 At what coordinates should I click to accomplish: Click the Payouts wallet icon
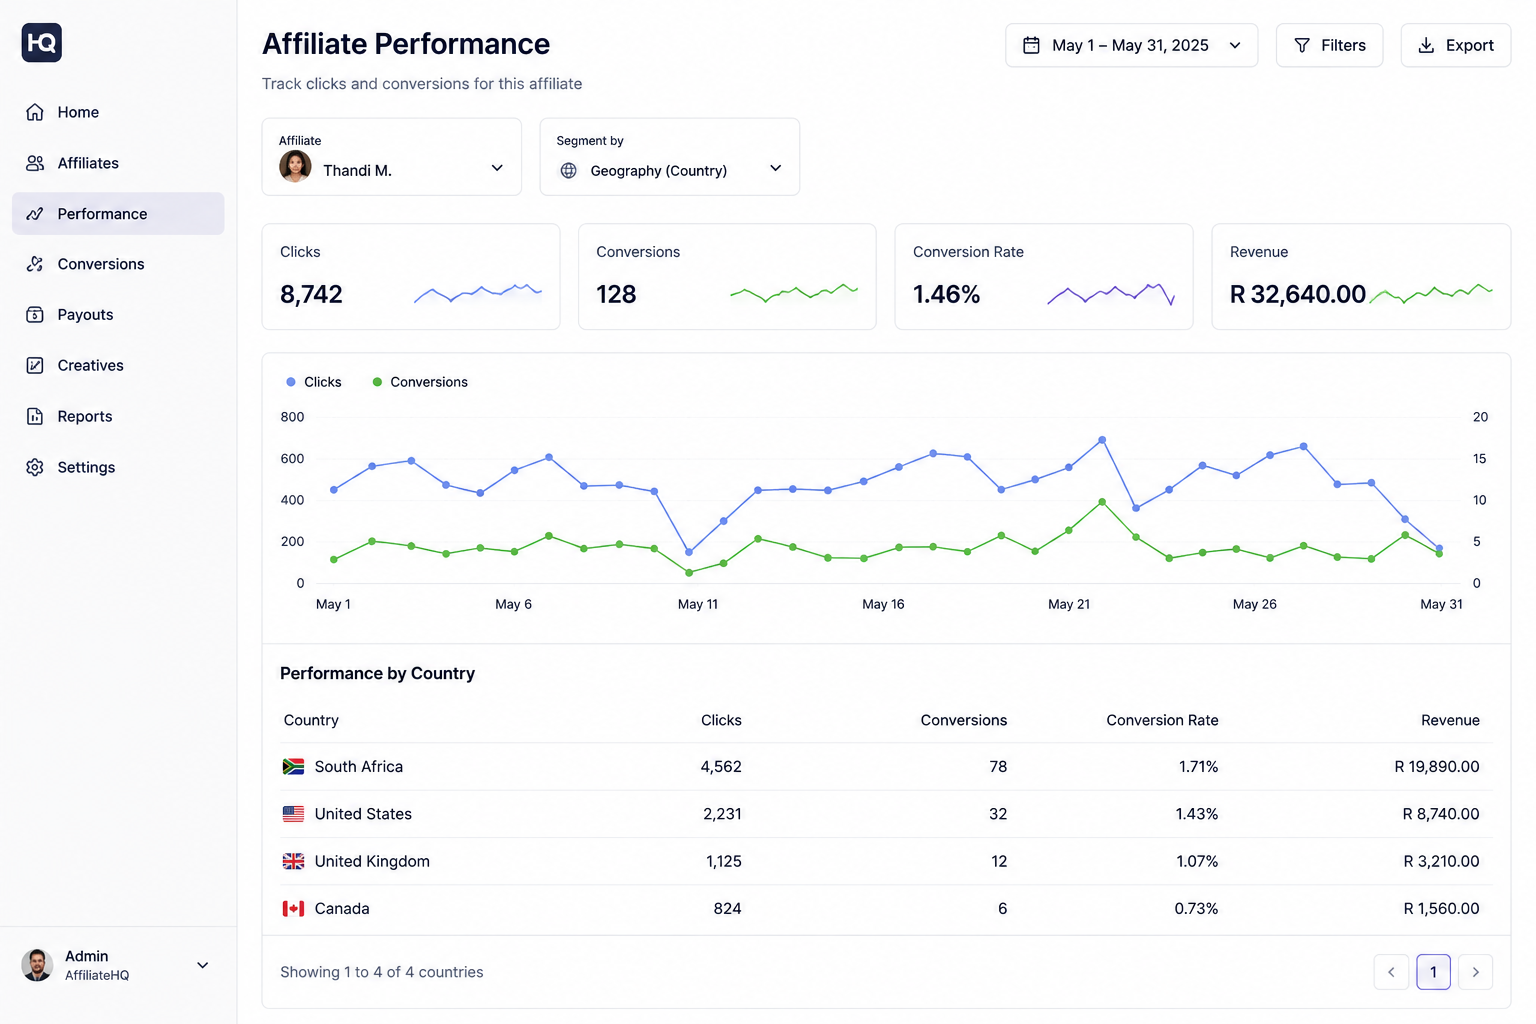[35, 315]
